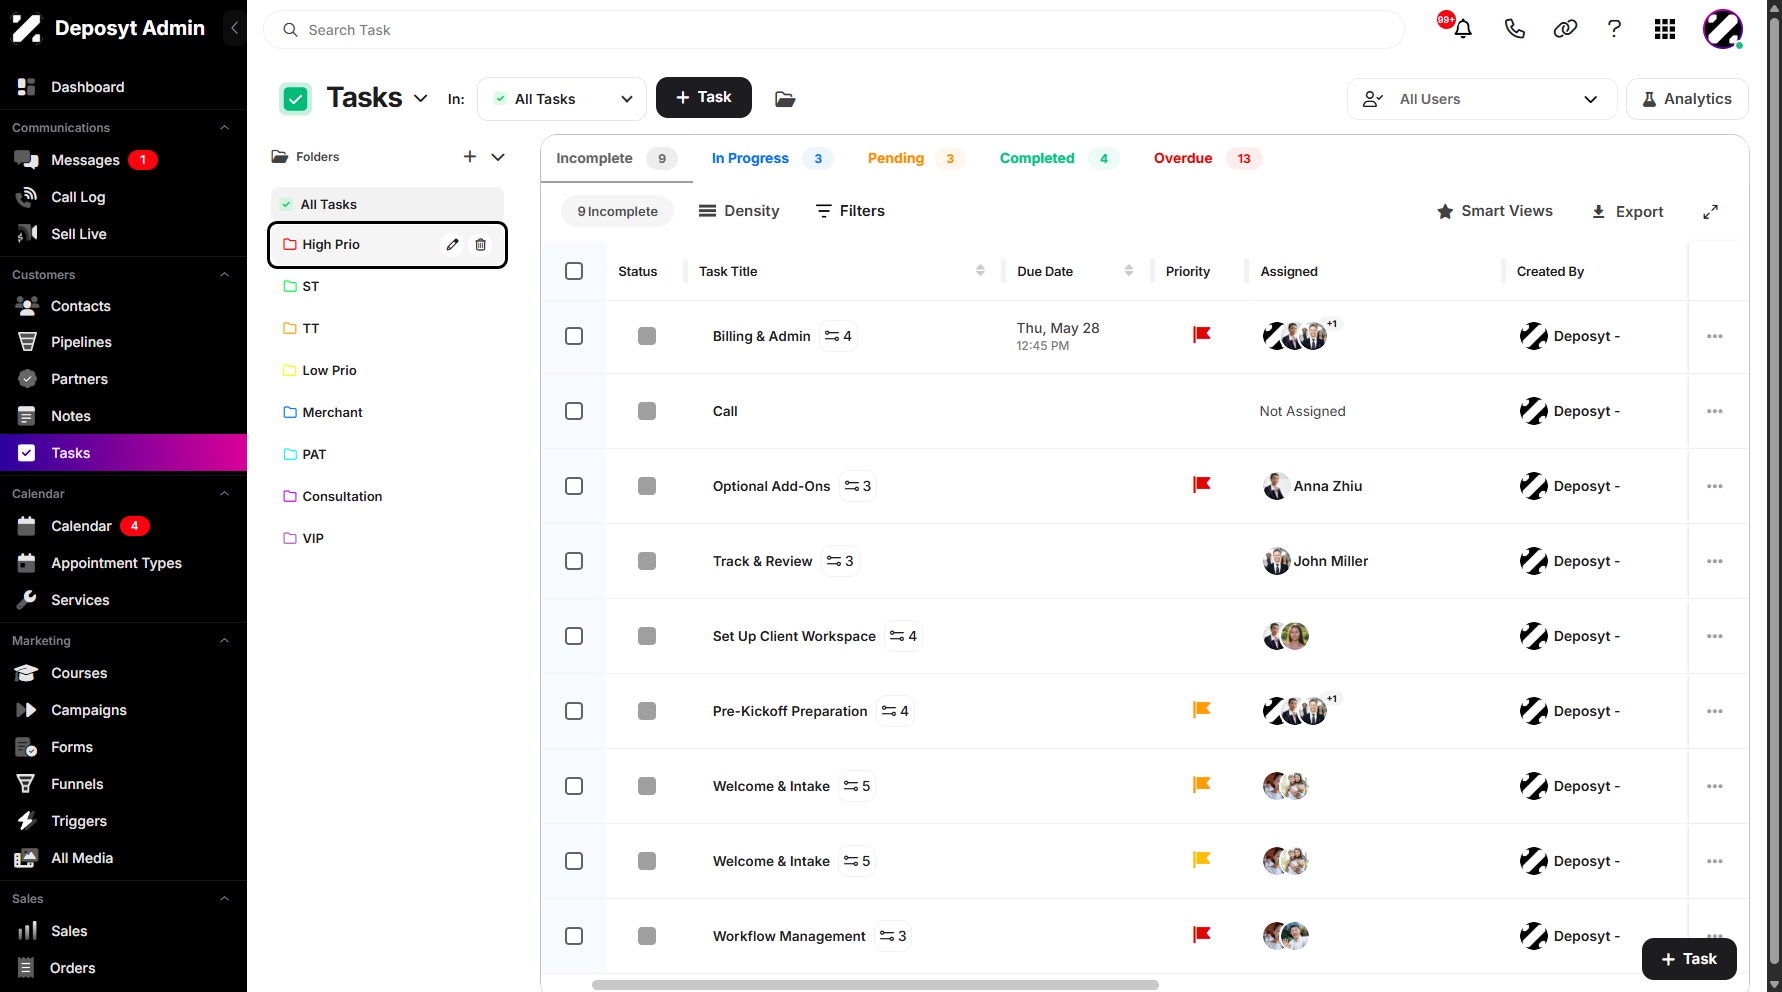This screenshot has width=1782, height=992.
Task: Check the Billing & Admin task checkbox
Action: (574, 336)
